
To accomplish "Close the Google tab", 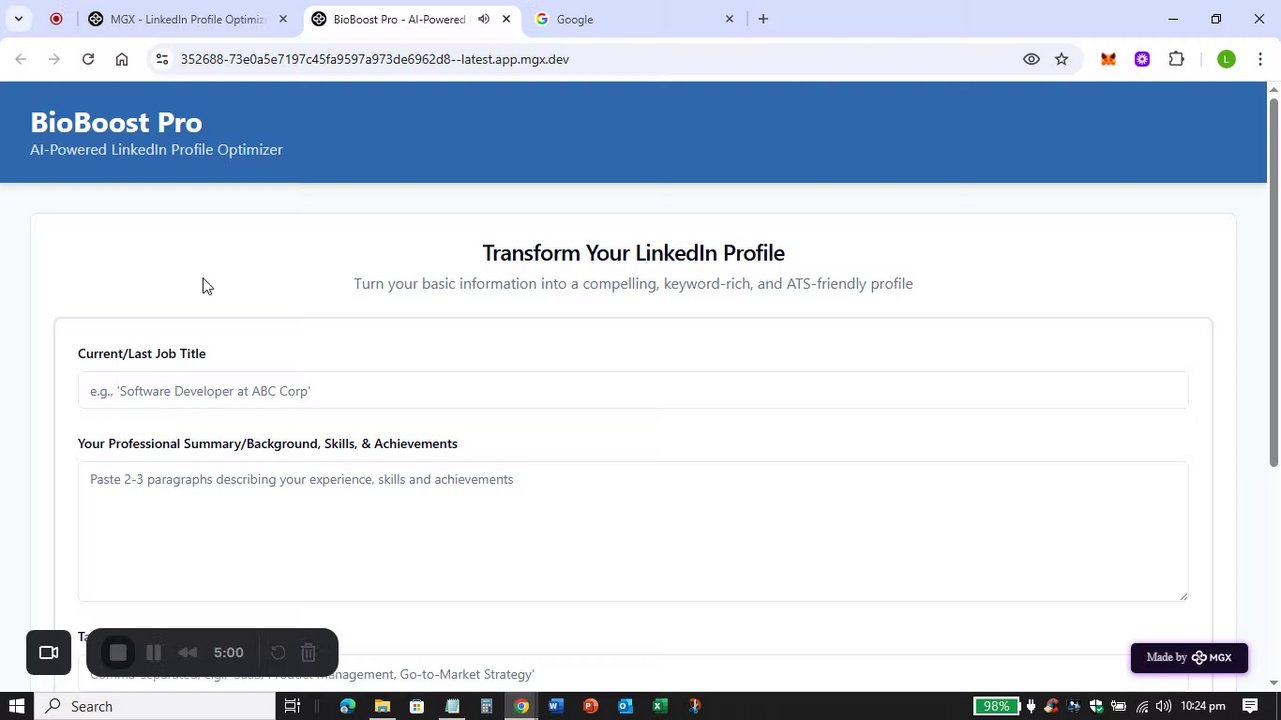I will tap(729, 19).
